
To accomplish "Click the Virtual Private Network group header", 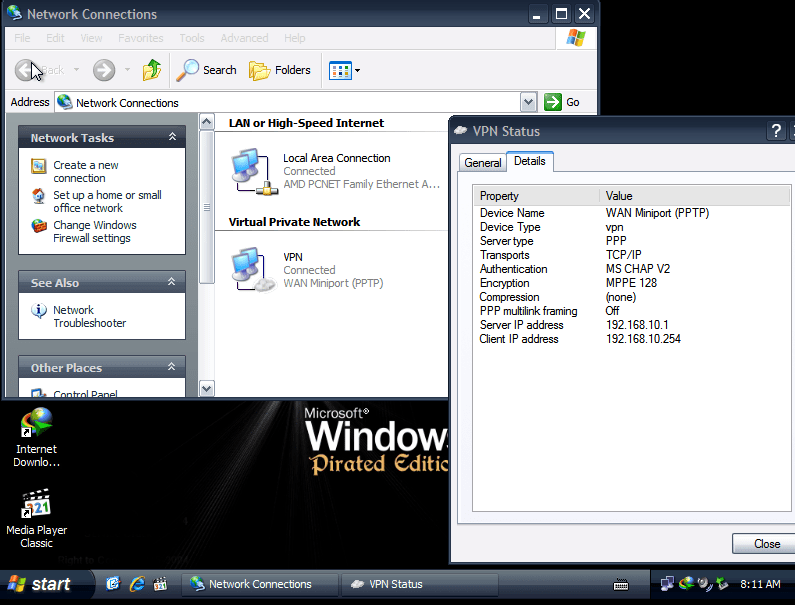I will point(294,222).
